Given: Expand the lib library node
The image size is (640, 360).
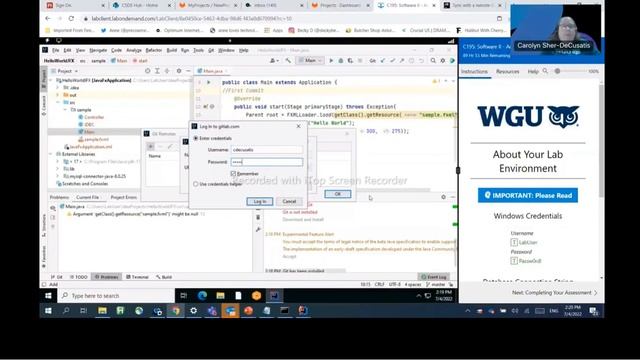Looking at the screenshot, I should pos(58,169).
